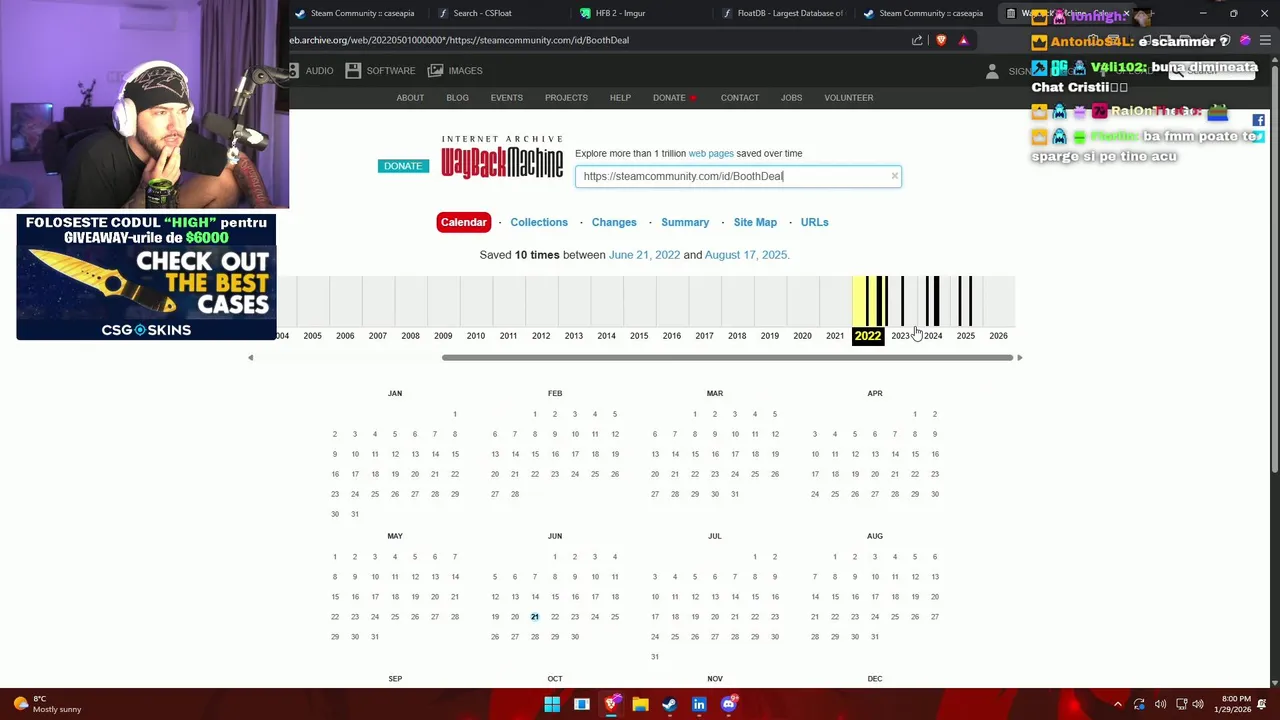
Task: Select year 2024 on the timeline
Action: coord(933,336)
